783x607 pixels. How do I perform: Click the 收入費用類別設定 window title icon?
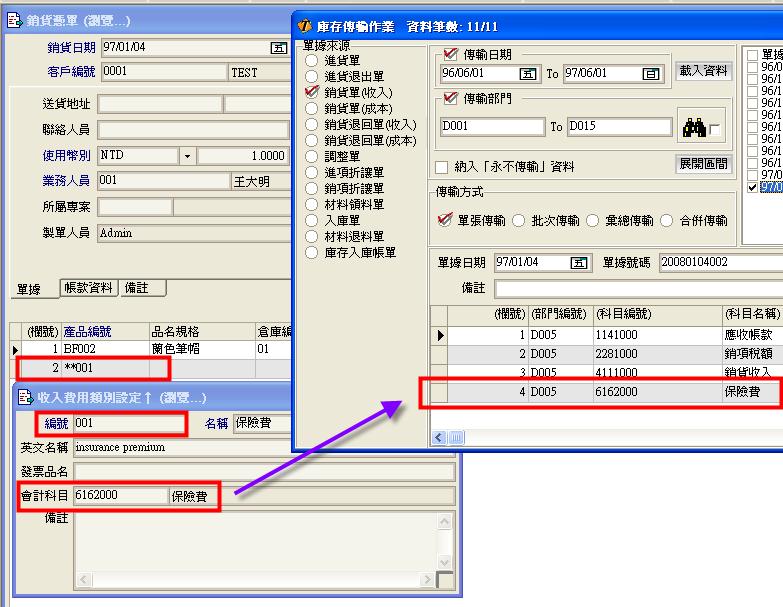[25, 398]
